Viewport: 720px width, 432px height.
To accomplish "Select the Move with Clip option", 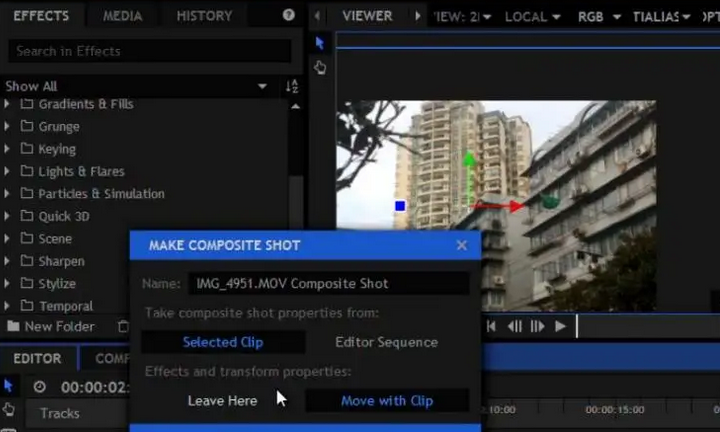I will pos(386,400).
